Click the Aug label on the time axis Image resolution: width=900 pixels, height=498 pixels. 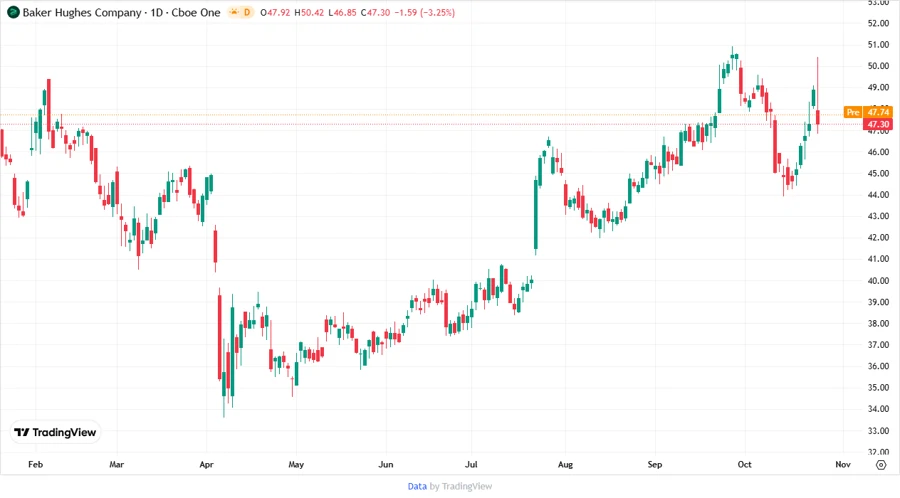pos(565,464)
